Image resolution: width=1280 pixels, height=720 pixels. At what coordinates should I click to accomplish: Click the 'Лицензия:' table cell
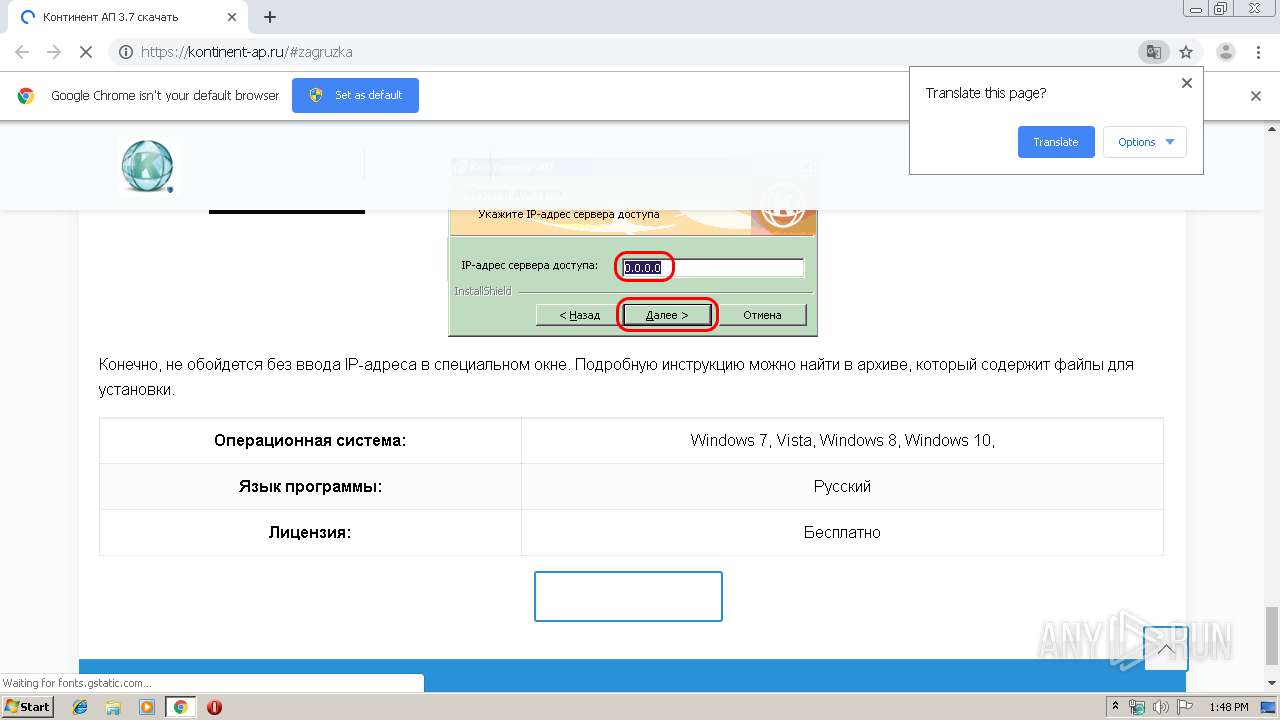pos(310,532)
